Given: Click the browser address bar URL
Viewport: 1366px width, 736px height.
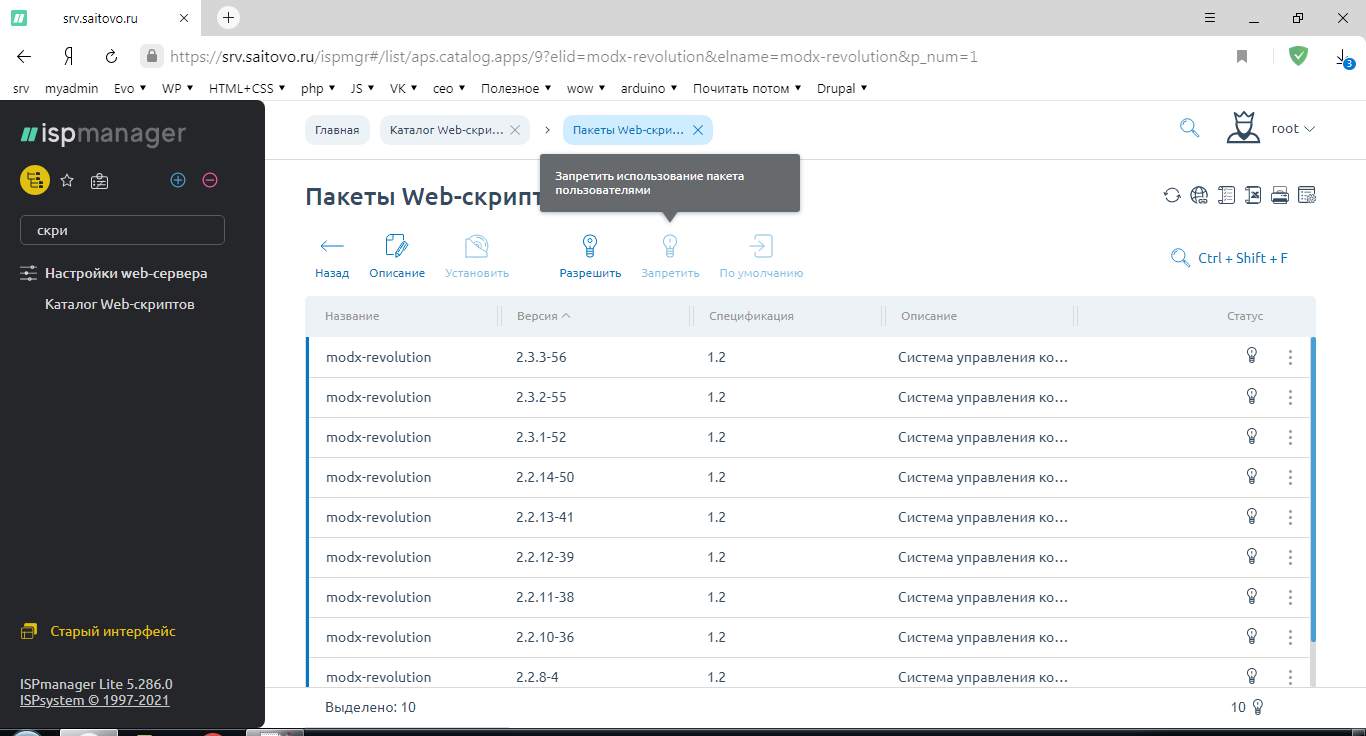Looking at the screenshot, I should tap(574, 57).
